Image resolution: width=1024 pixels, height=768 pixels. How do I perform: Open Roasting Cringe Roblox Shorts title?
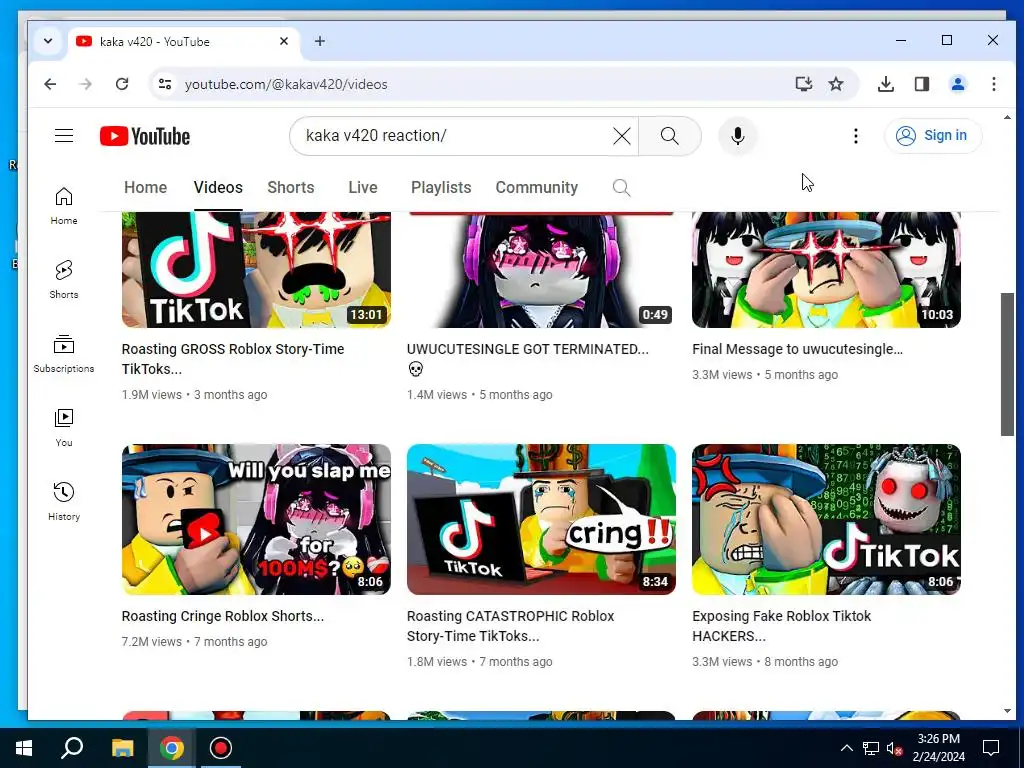[x=223, y=616]
